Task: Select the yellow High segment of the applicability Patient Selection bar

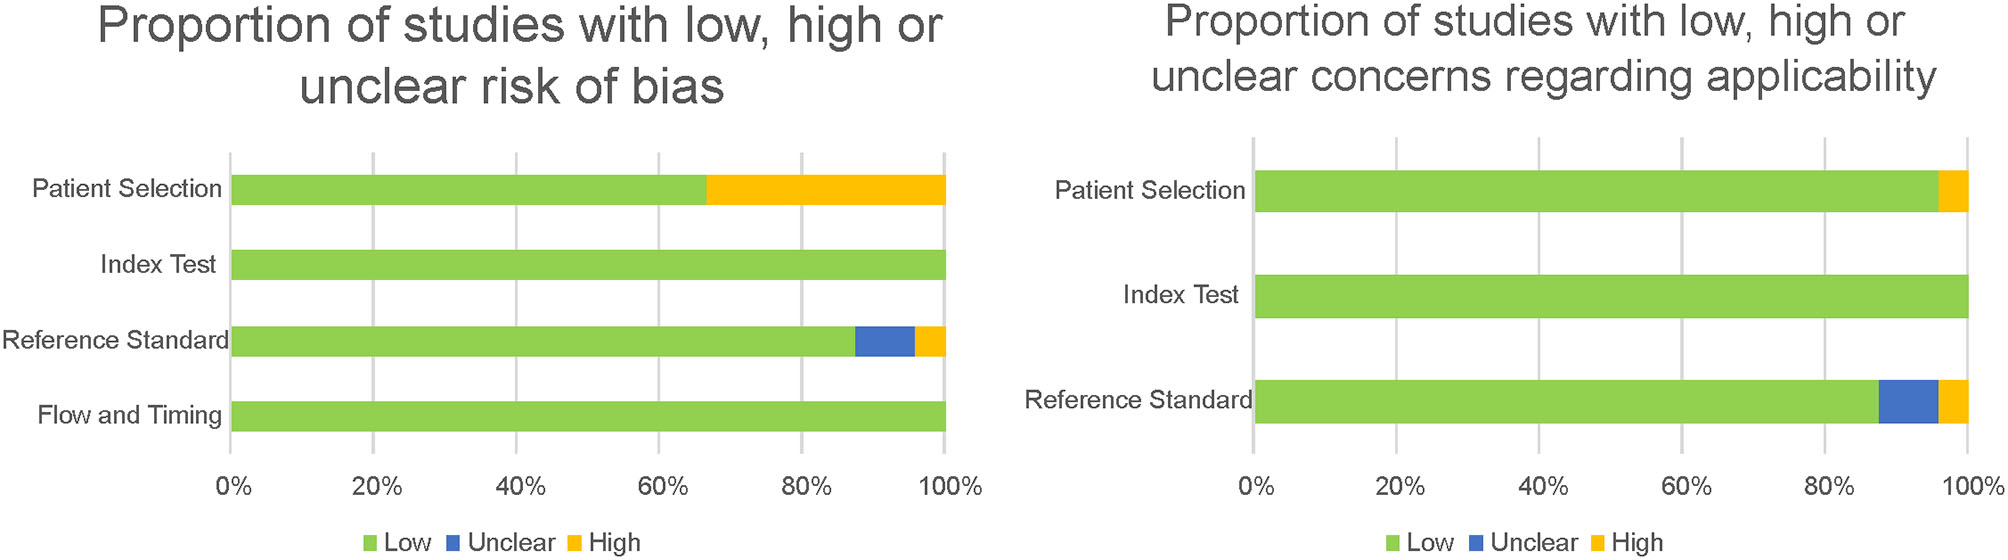Action: (1953, 191)
